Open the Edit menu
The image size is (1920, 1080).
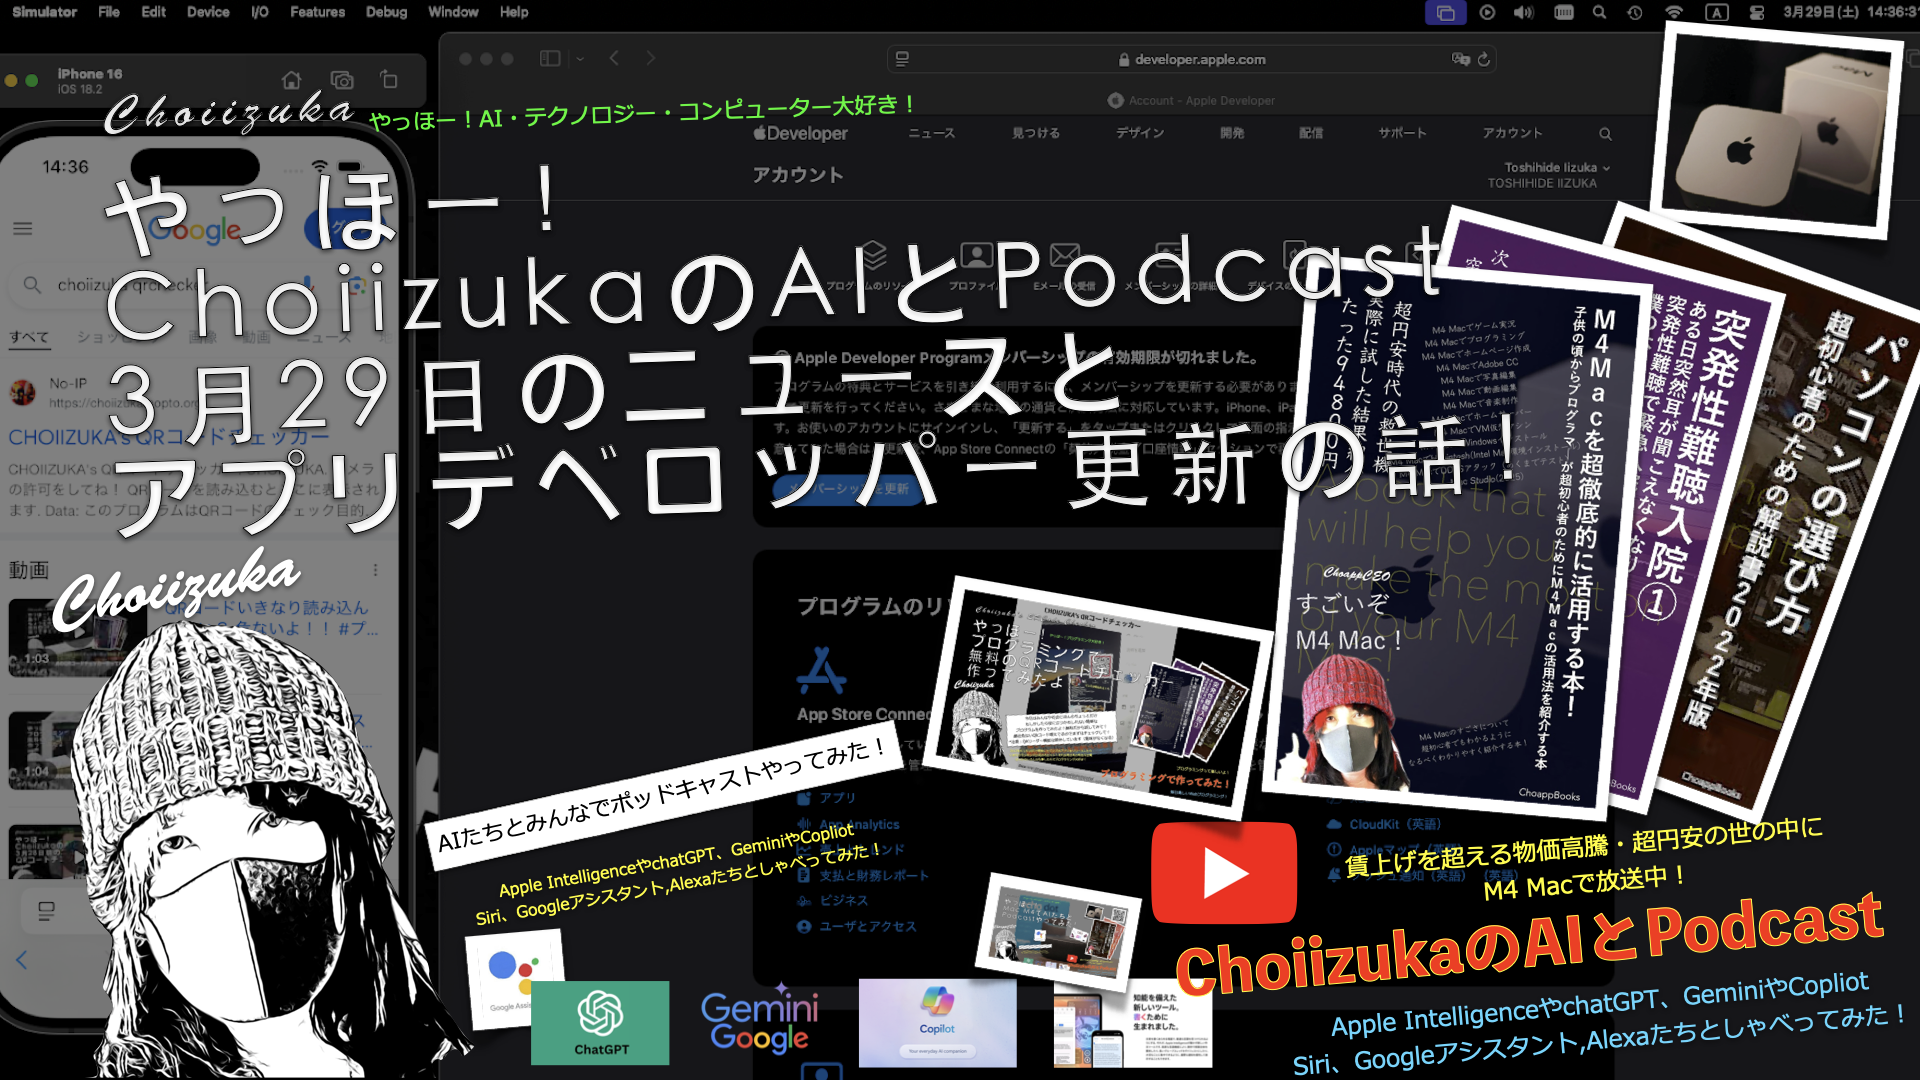tap(153, 12)
